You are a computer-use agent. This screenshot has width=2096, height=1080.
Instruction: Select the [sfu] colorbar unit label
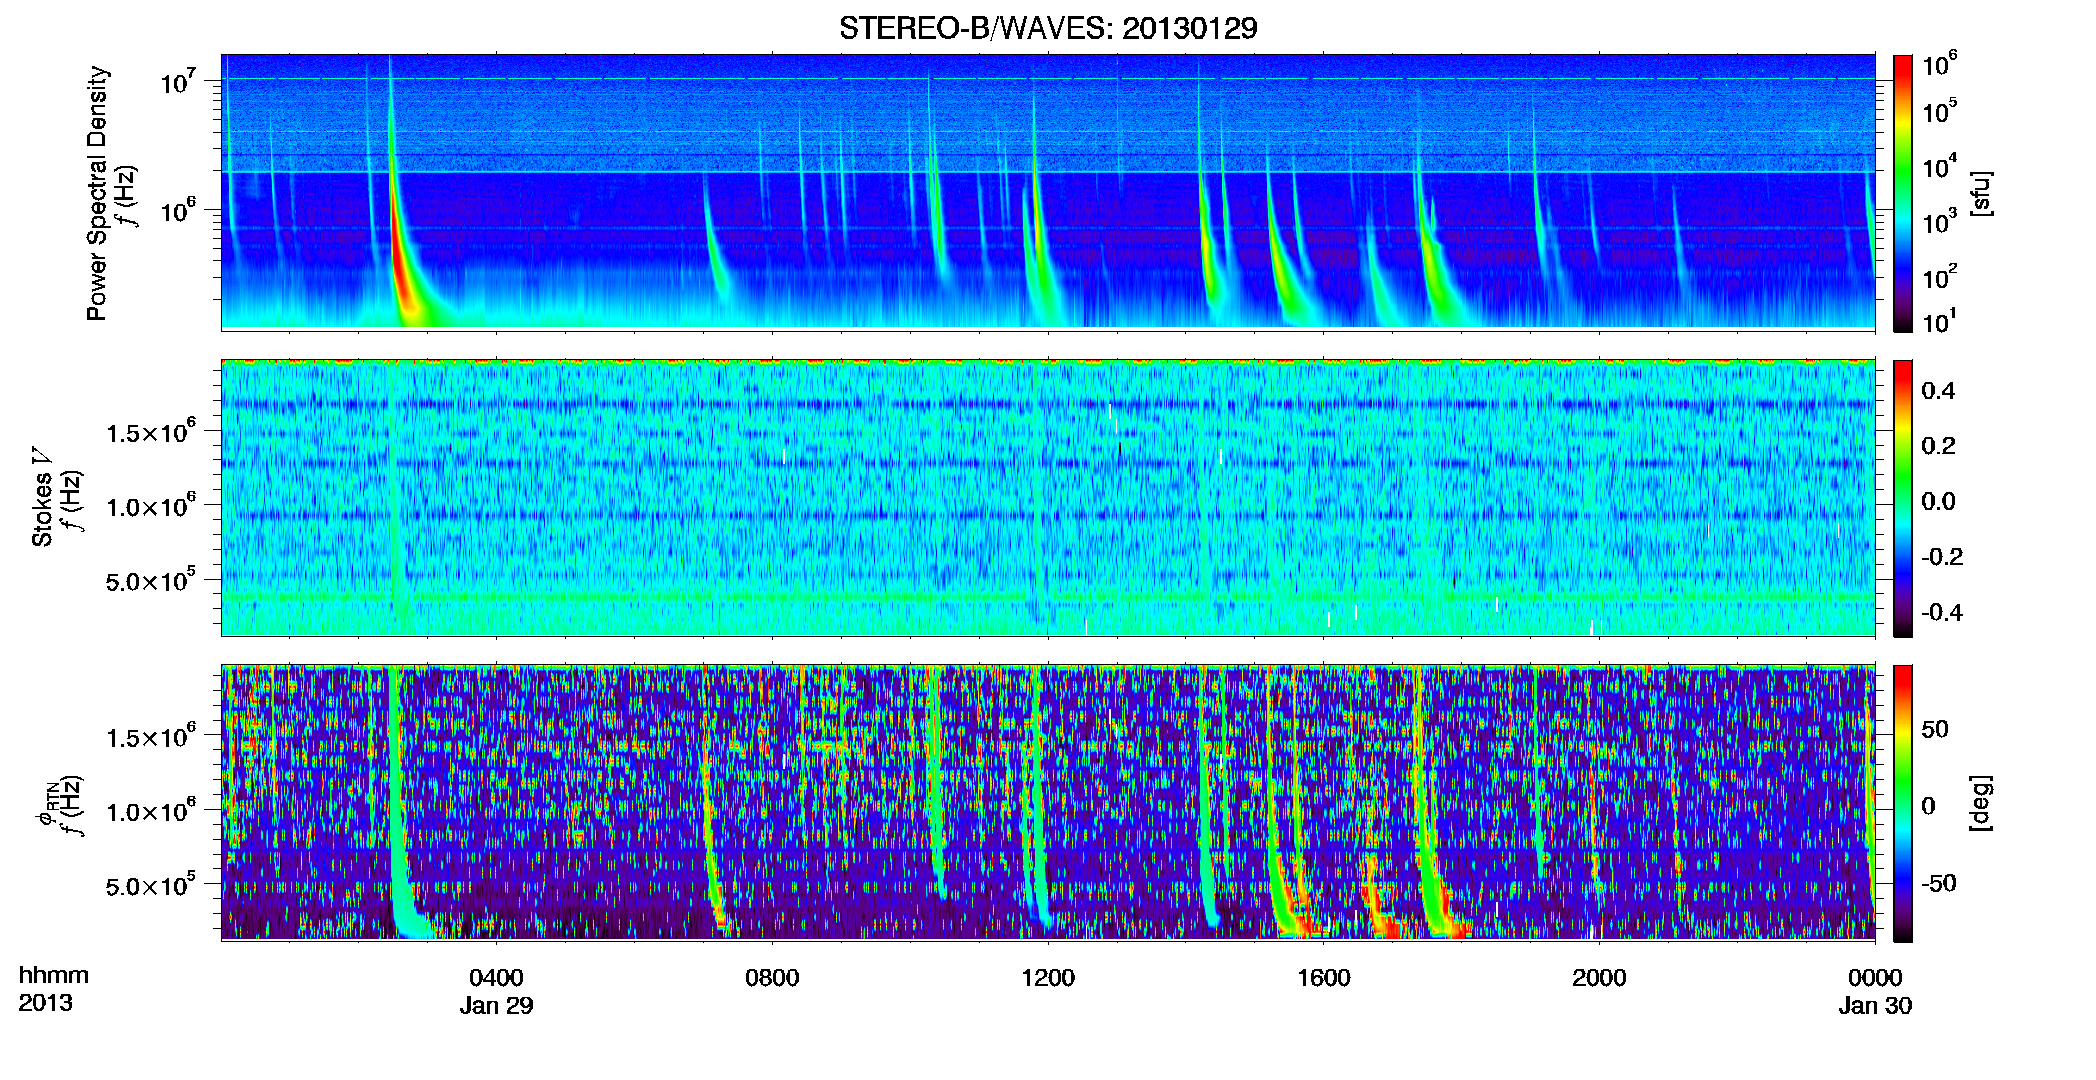[1982, 193]
